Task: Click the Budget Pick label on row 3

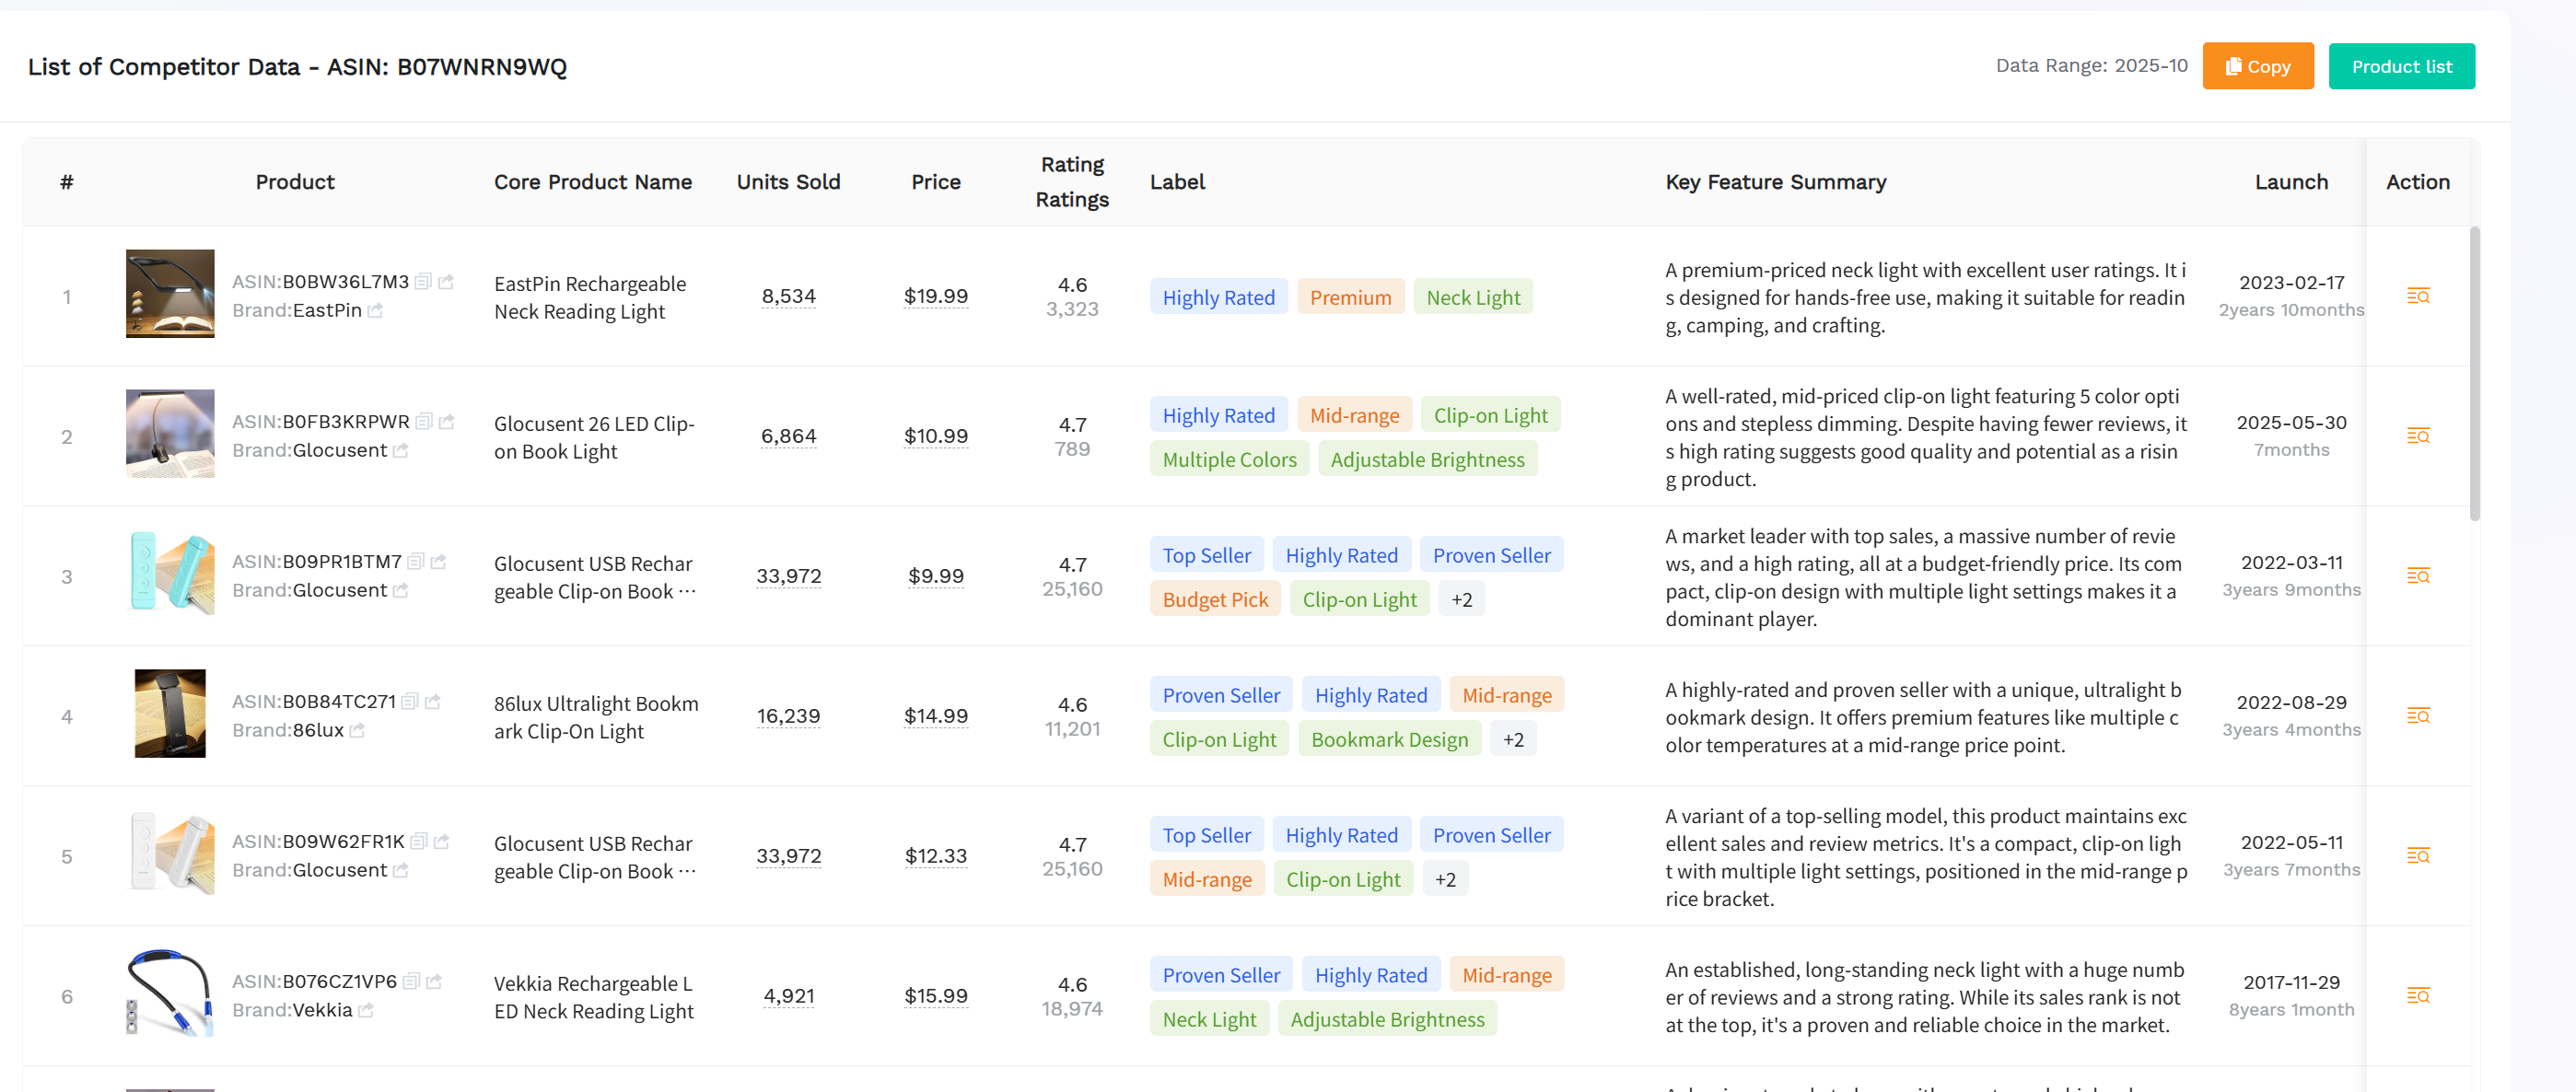Action: pyautogui.click(x=1215, y=598)
